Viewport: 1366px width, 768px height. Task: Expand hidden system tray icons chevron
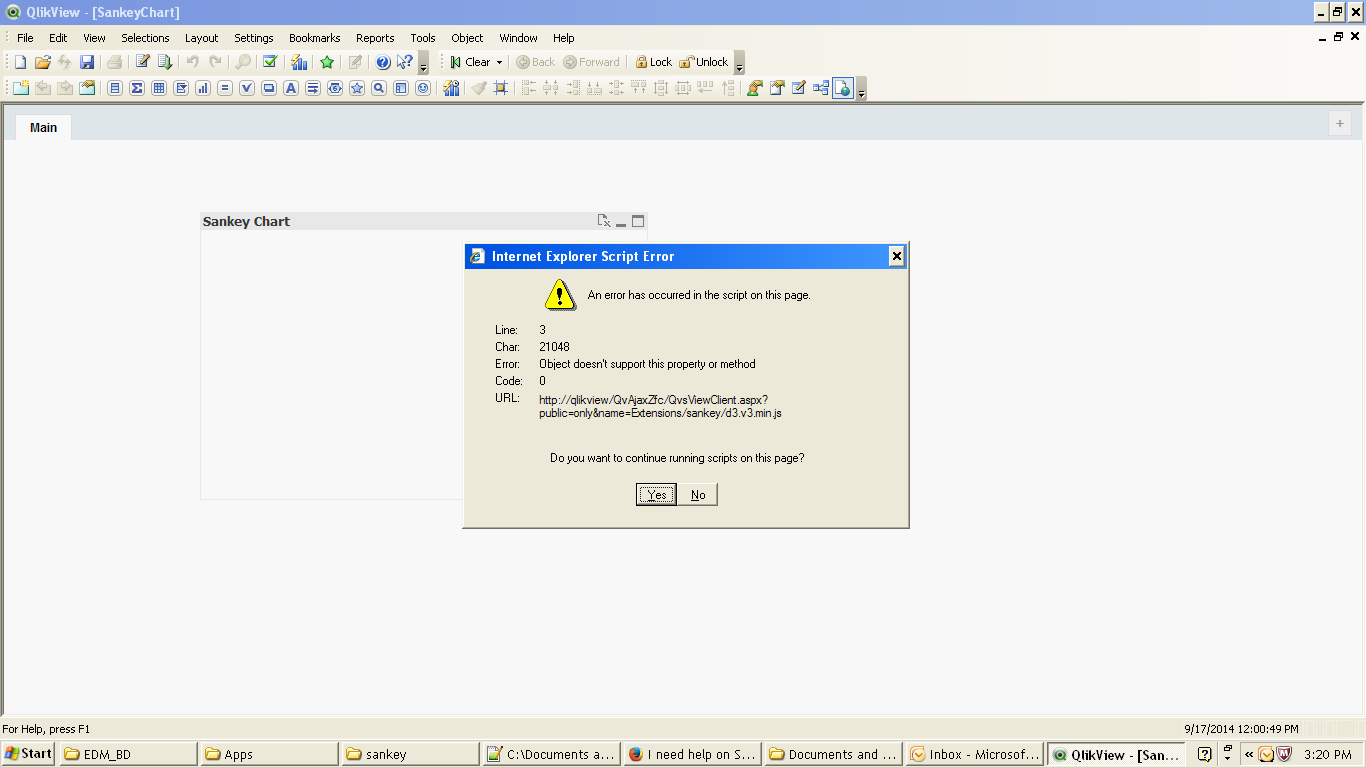coord(1249,754)
